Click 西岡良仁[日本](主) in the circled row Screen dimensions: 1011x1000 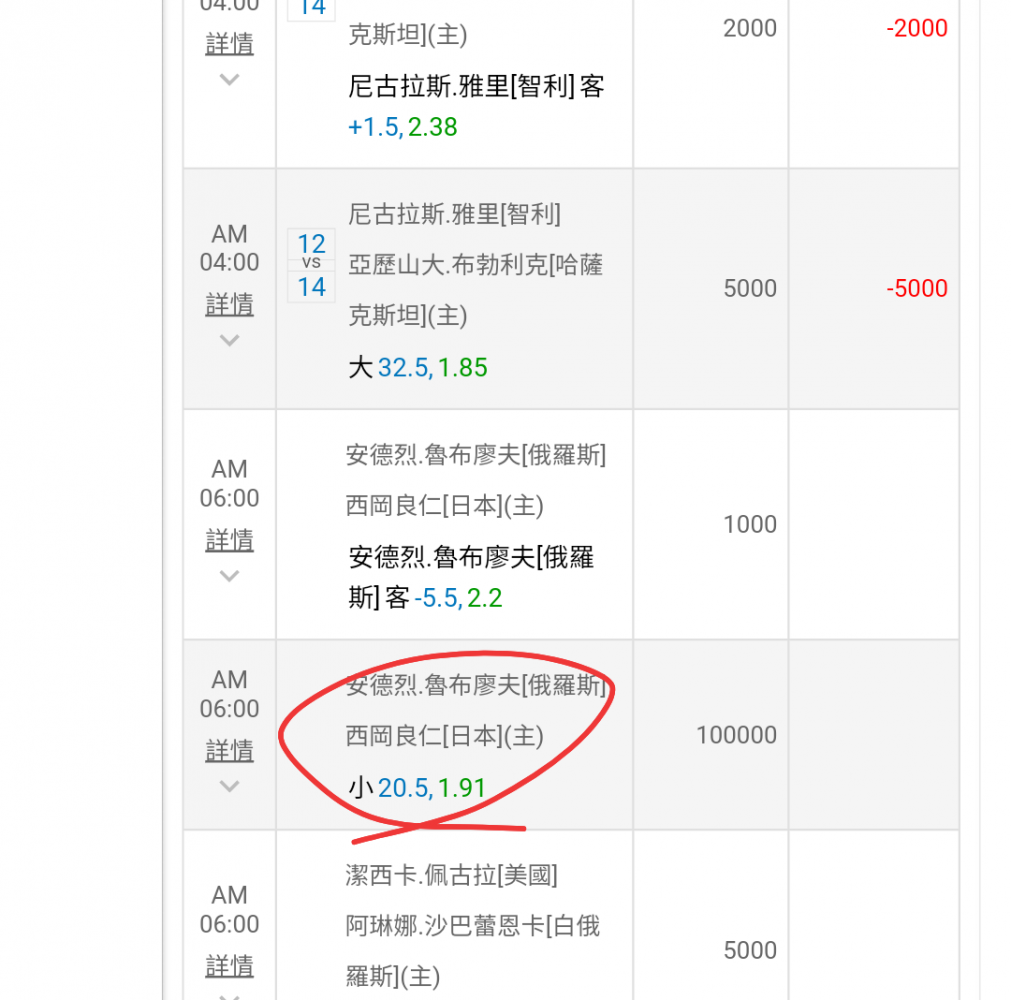(x=444, y=736)
